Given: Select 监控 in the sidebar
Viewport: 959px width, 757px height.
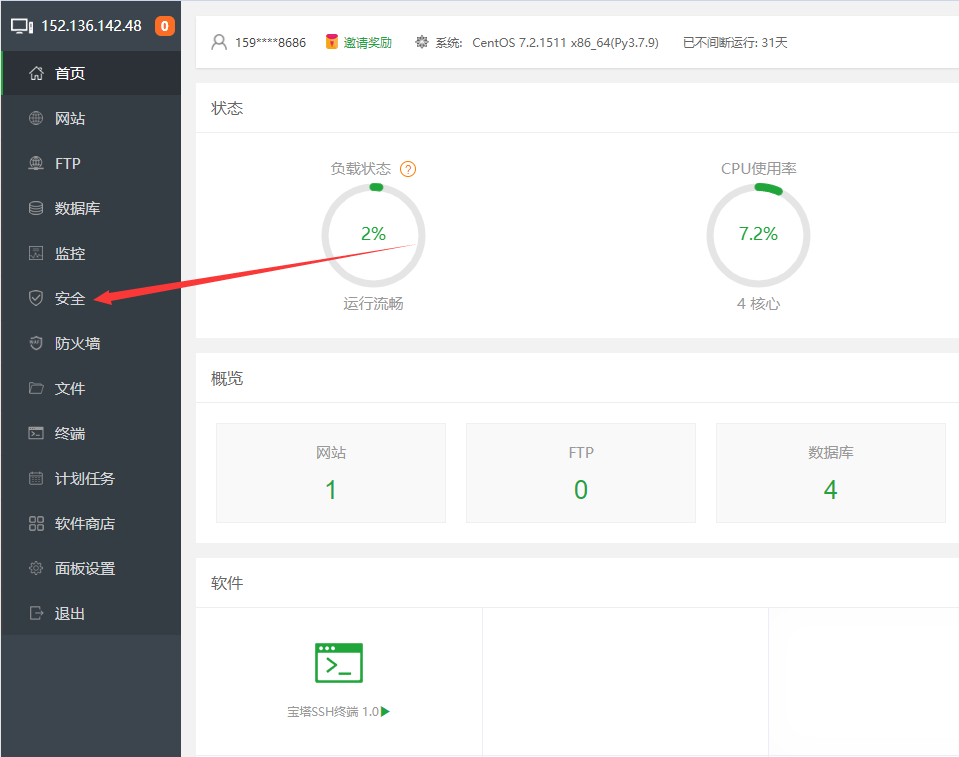Looking at the screenshot, I should pos(69,253).
